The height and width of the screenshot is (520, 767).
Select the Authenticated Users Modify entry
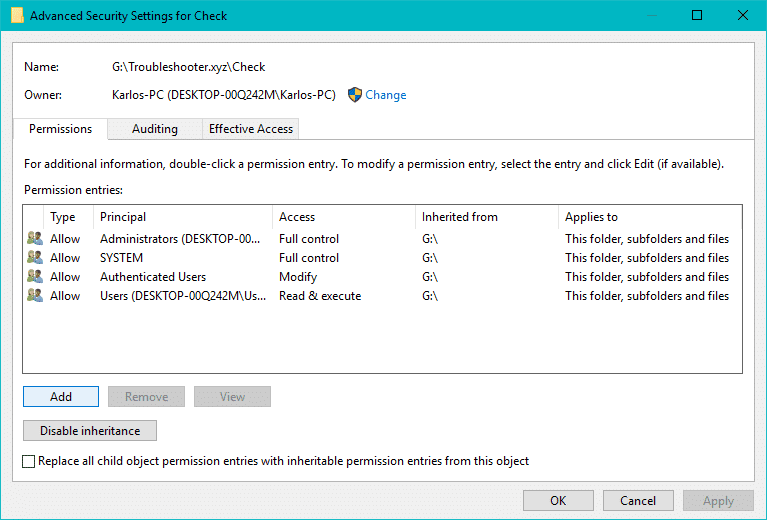click(153, 277)
